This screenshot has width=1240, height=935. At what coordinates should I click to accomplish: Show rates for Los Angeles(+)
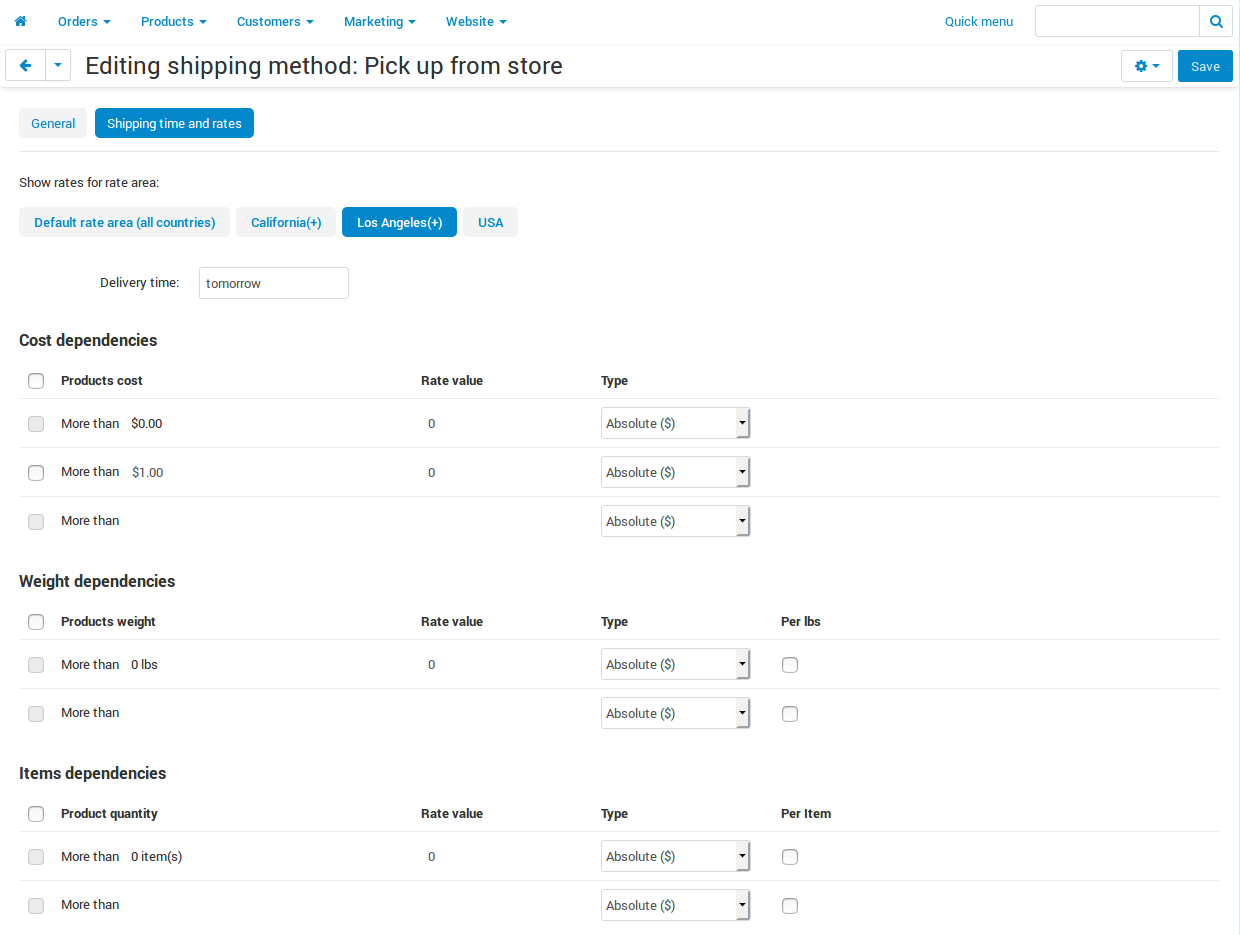[399, 222]
